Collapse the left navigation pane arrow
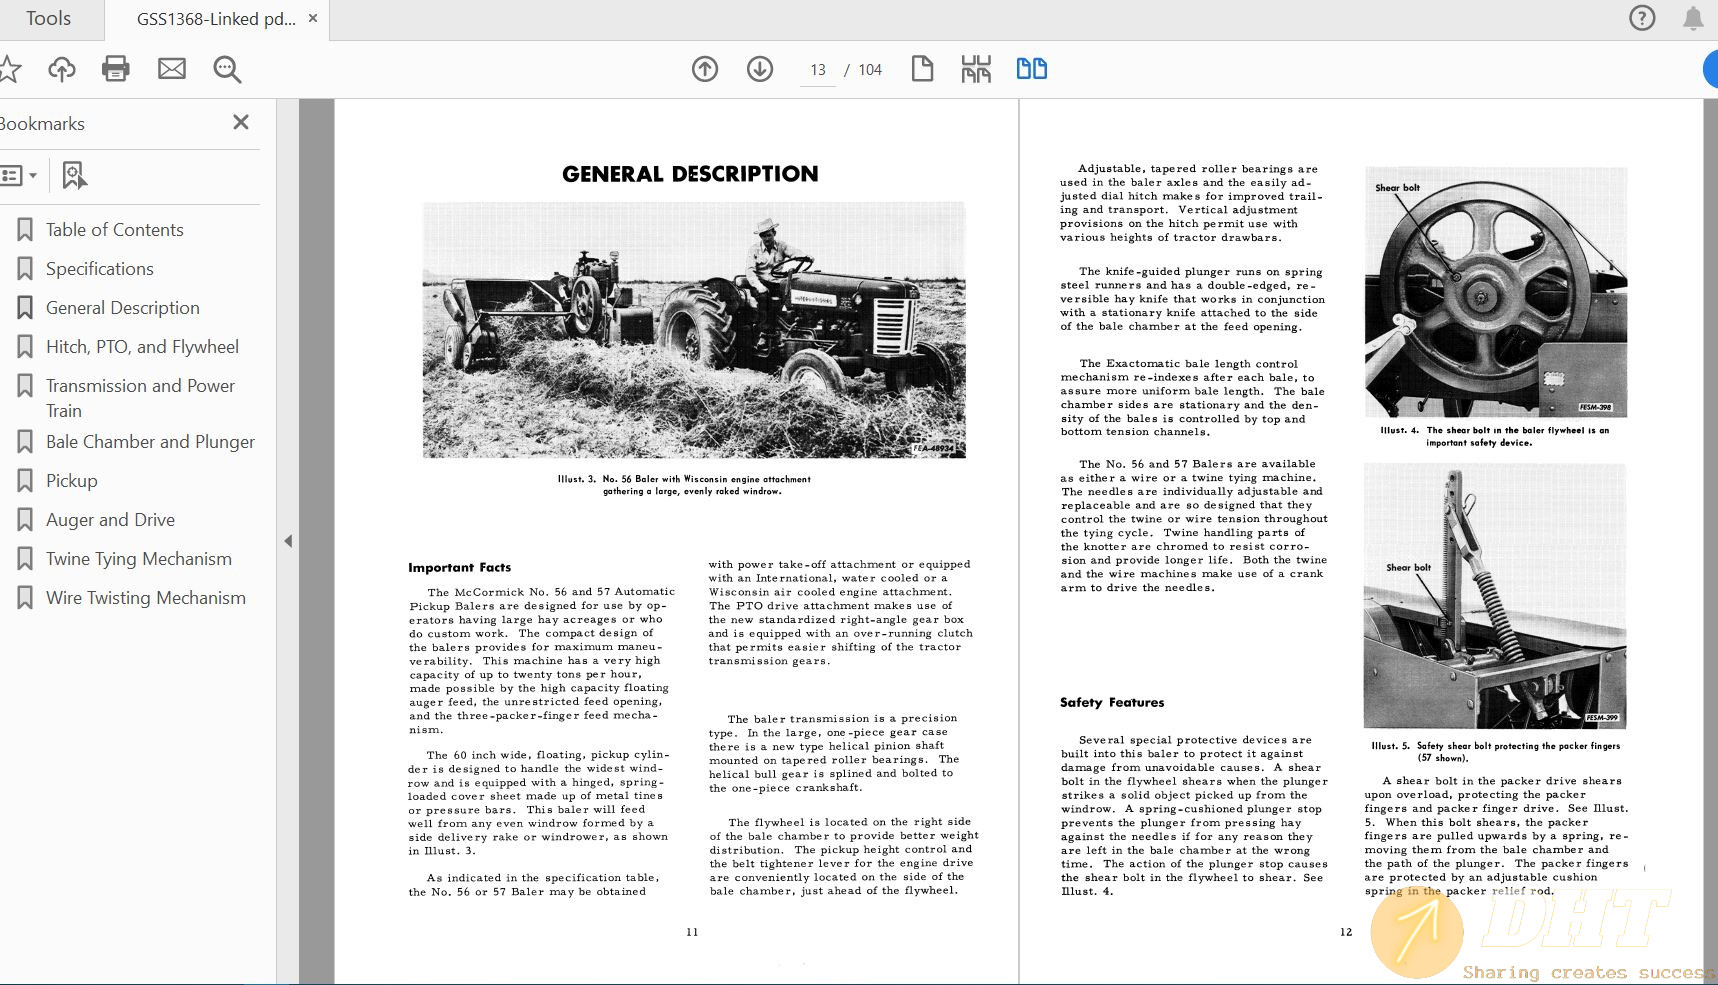The width and height of the screenshot is (1718, 985). [x=288, y=541]
